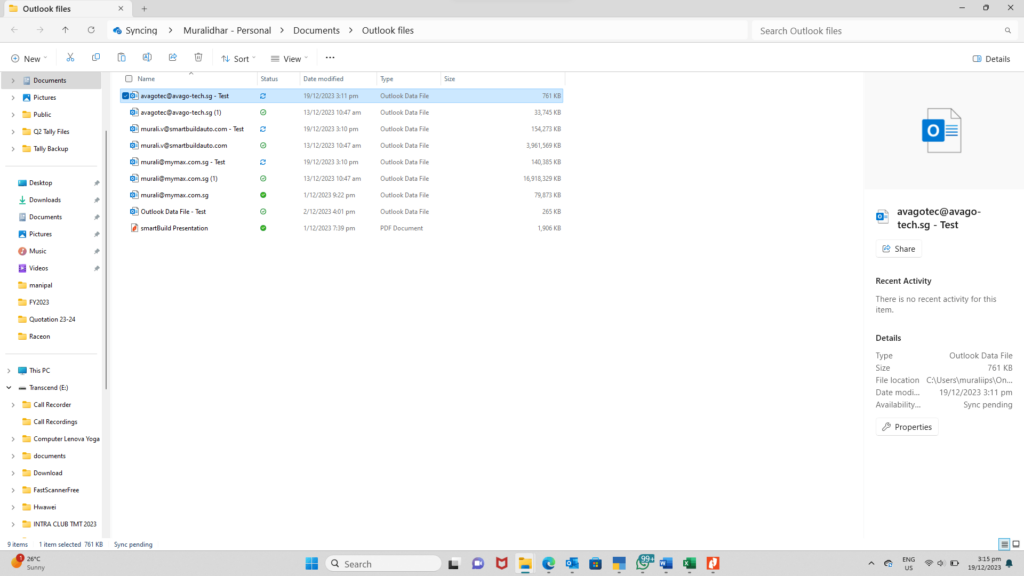Open the Rename icon in toolbar
Image resolution: width=1024 pixels, height=576 pixels.
pyautogui.click(x=147, y=57)
